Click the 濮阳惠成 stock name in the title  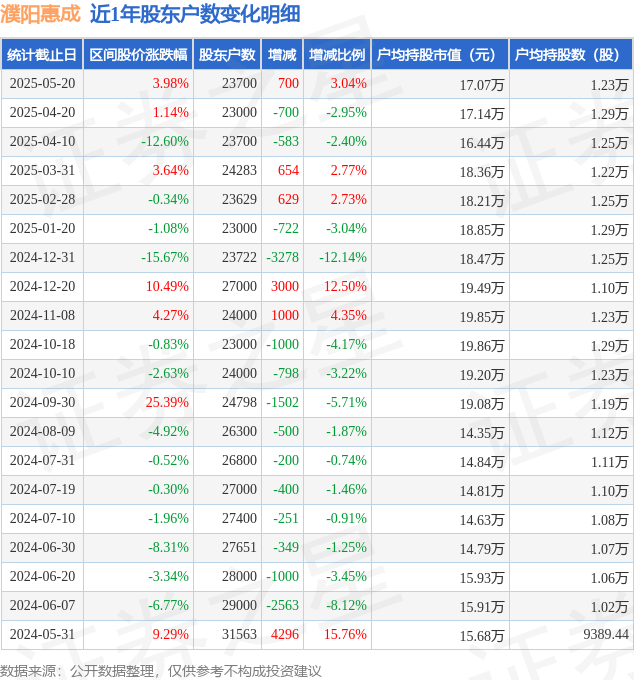[x=40, y=14]
